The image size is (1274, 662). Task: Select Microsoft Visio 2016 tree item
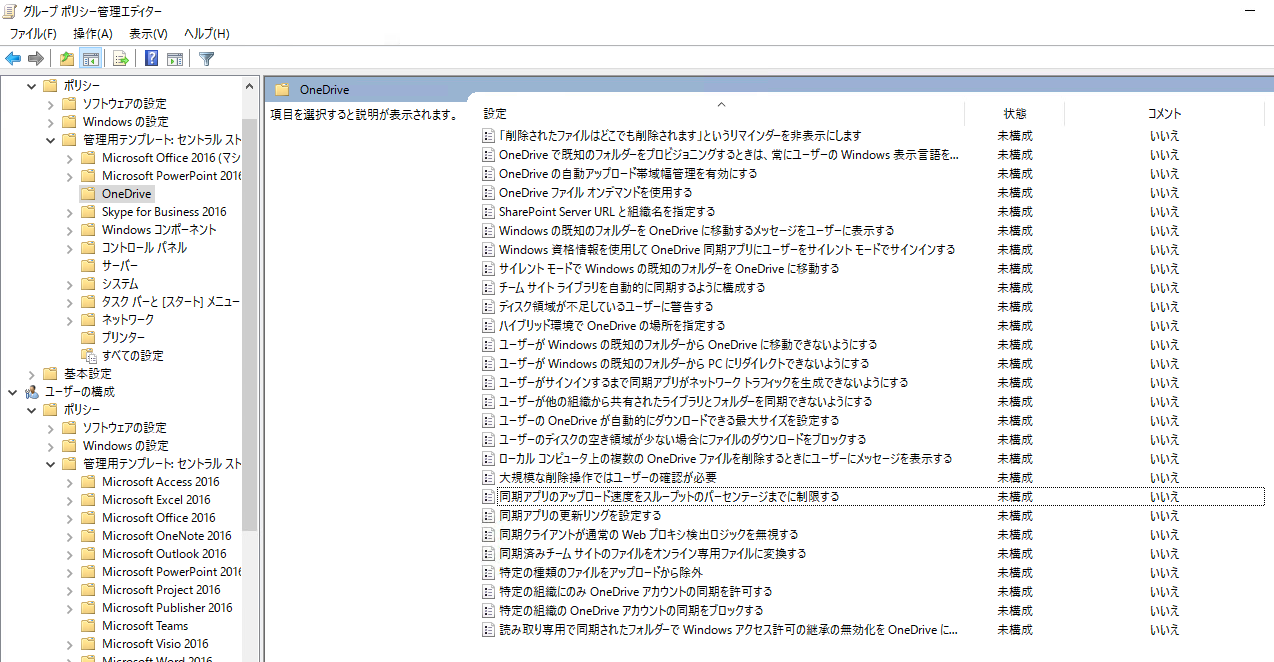[155, 644]
